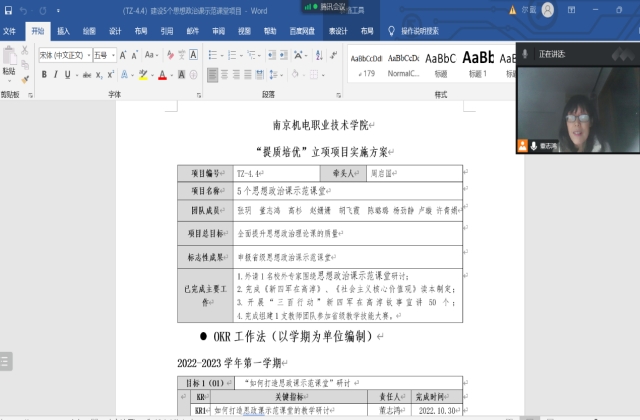The image size is (640, 420).
Task: Expand the Change Case Aa dropdown
Action: pyautogui.click(x=153, y=56)
